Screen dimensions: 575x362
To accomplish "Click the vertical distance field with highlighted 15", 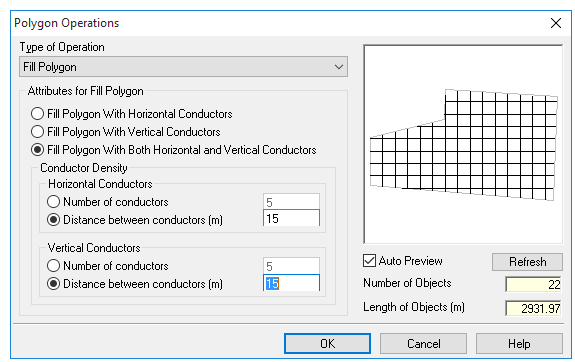I will [291, 283].
